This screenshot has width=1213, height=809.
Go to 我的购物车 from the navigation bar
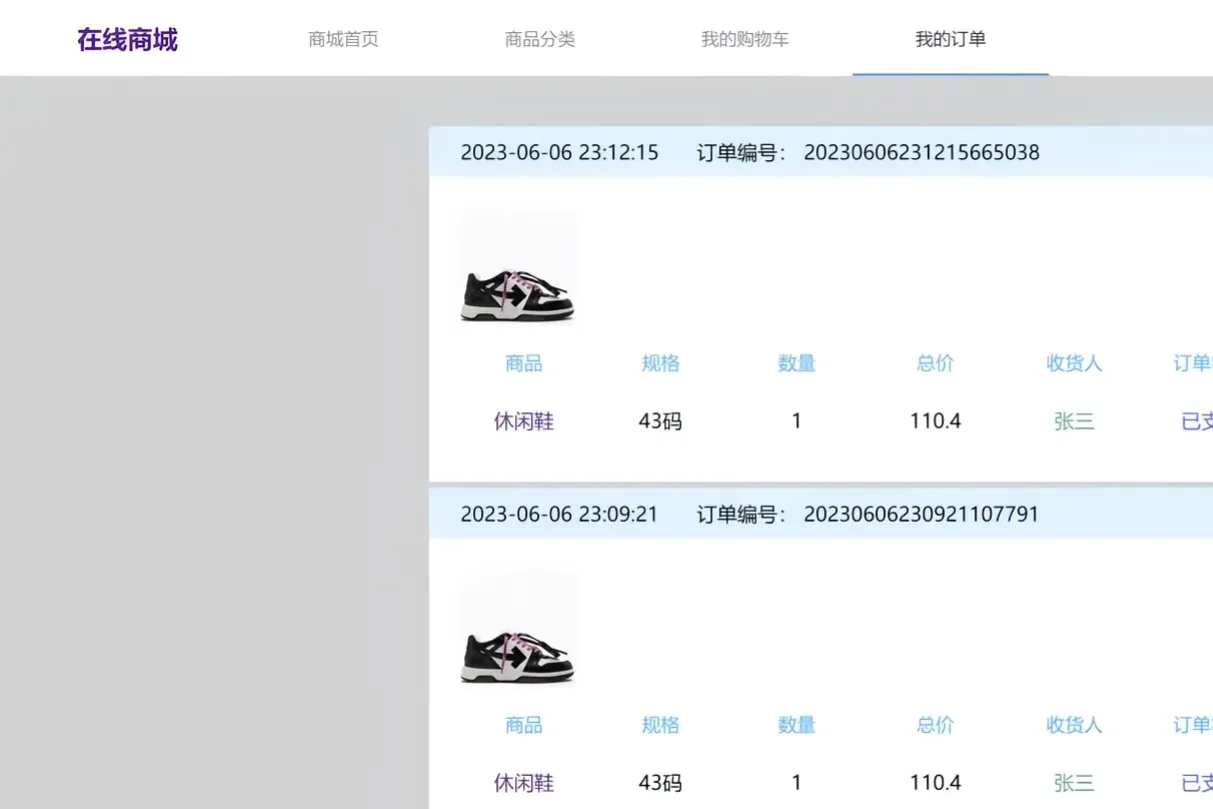744,38
